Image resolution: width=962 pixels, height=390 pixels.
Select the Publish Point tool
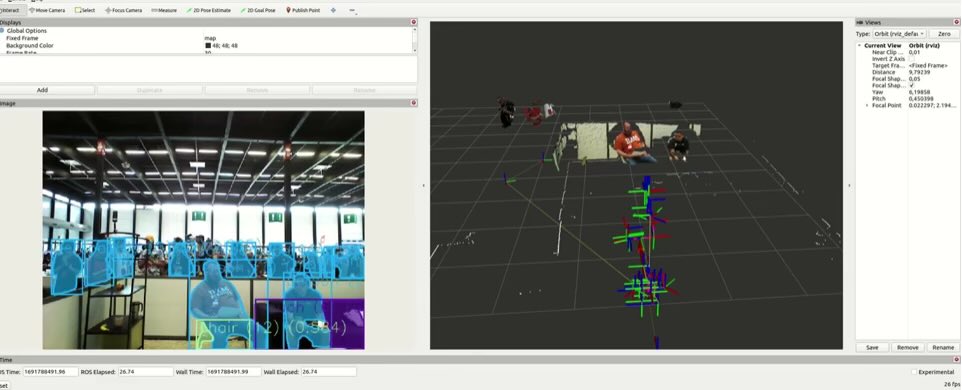303,10
